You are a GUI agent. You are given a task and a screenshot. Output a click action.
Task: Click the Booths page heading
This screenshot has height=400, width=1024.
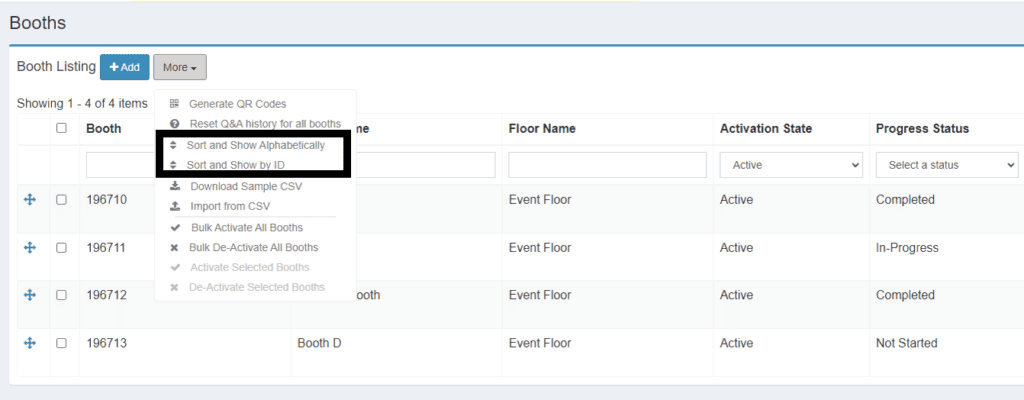[38, 23]
